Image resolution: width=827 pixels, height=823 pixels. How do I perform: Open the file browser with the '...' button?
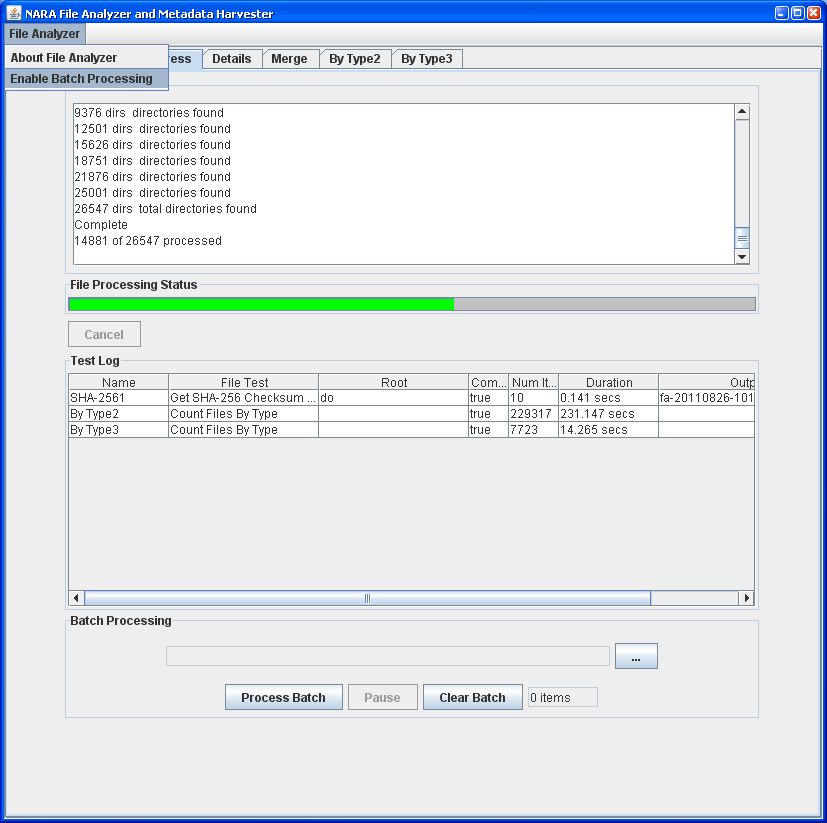click(x=636, y=655)
